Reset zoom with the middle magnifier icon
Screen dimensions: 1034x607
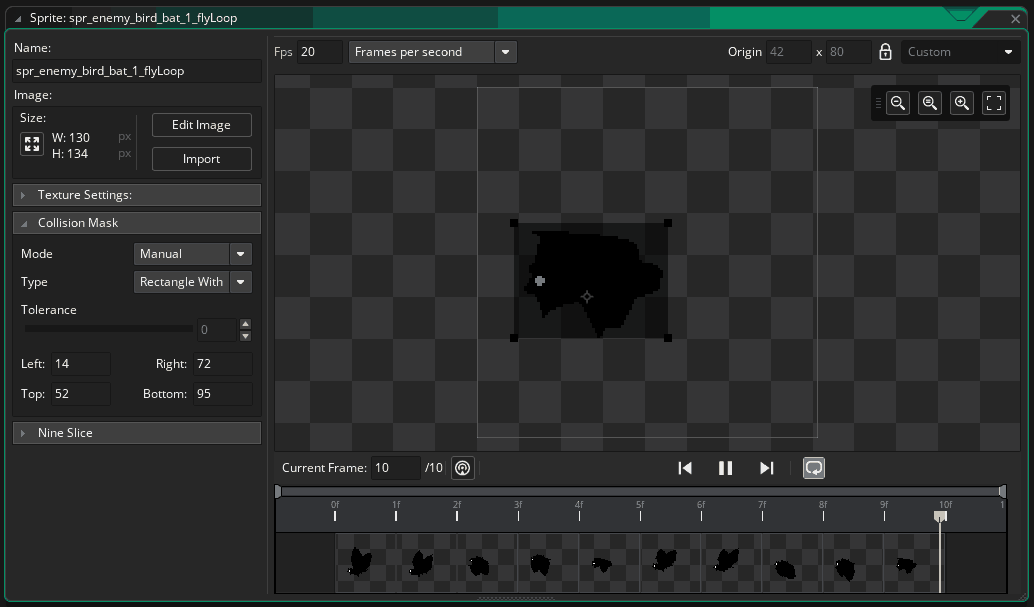[930, 103]
